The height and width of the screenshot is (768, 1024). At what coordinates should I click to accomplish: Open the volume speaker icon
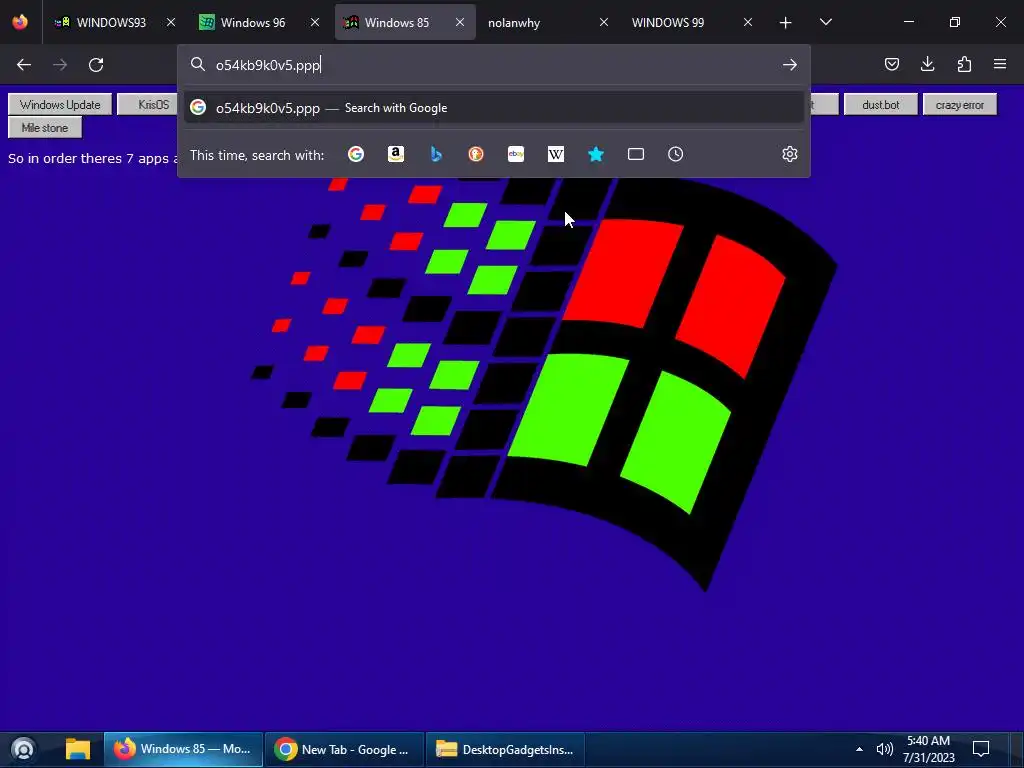pos(885,749)
